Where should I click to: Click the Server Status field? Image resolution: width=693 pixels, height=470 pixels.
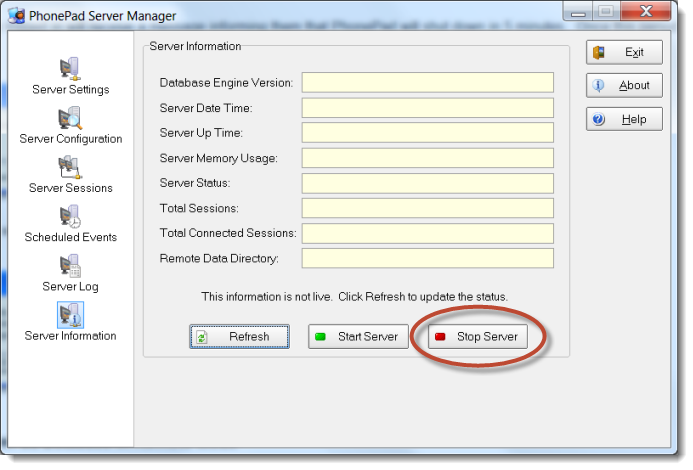(x=428, y=183)
